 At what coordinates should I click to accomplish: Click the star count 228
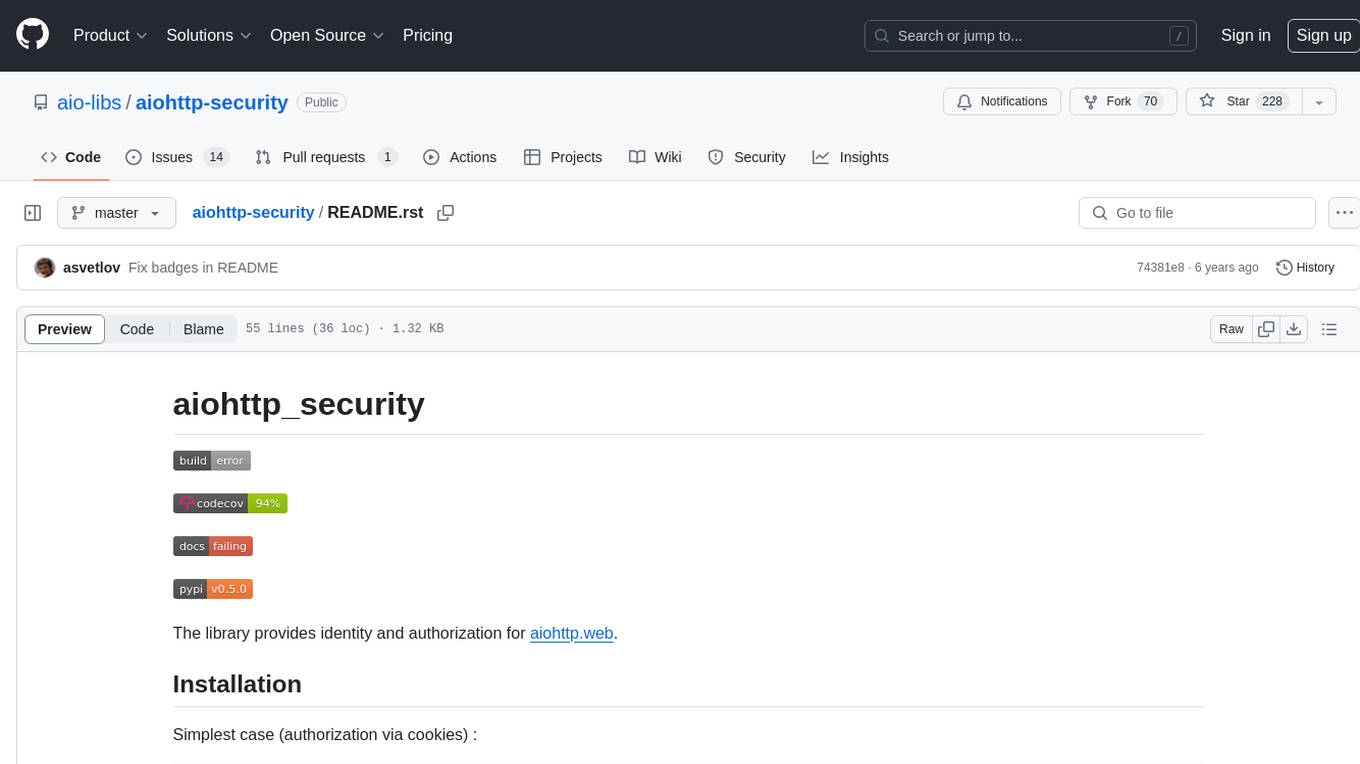(1272, 102)
